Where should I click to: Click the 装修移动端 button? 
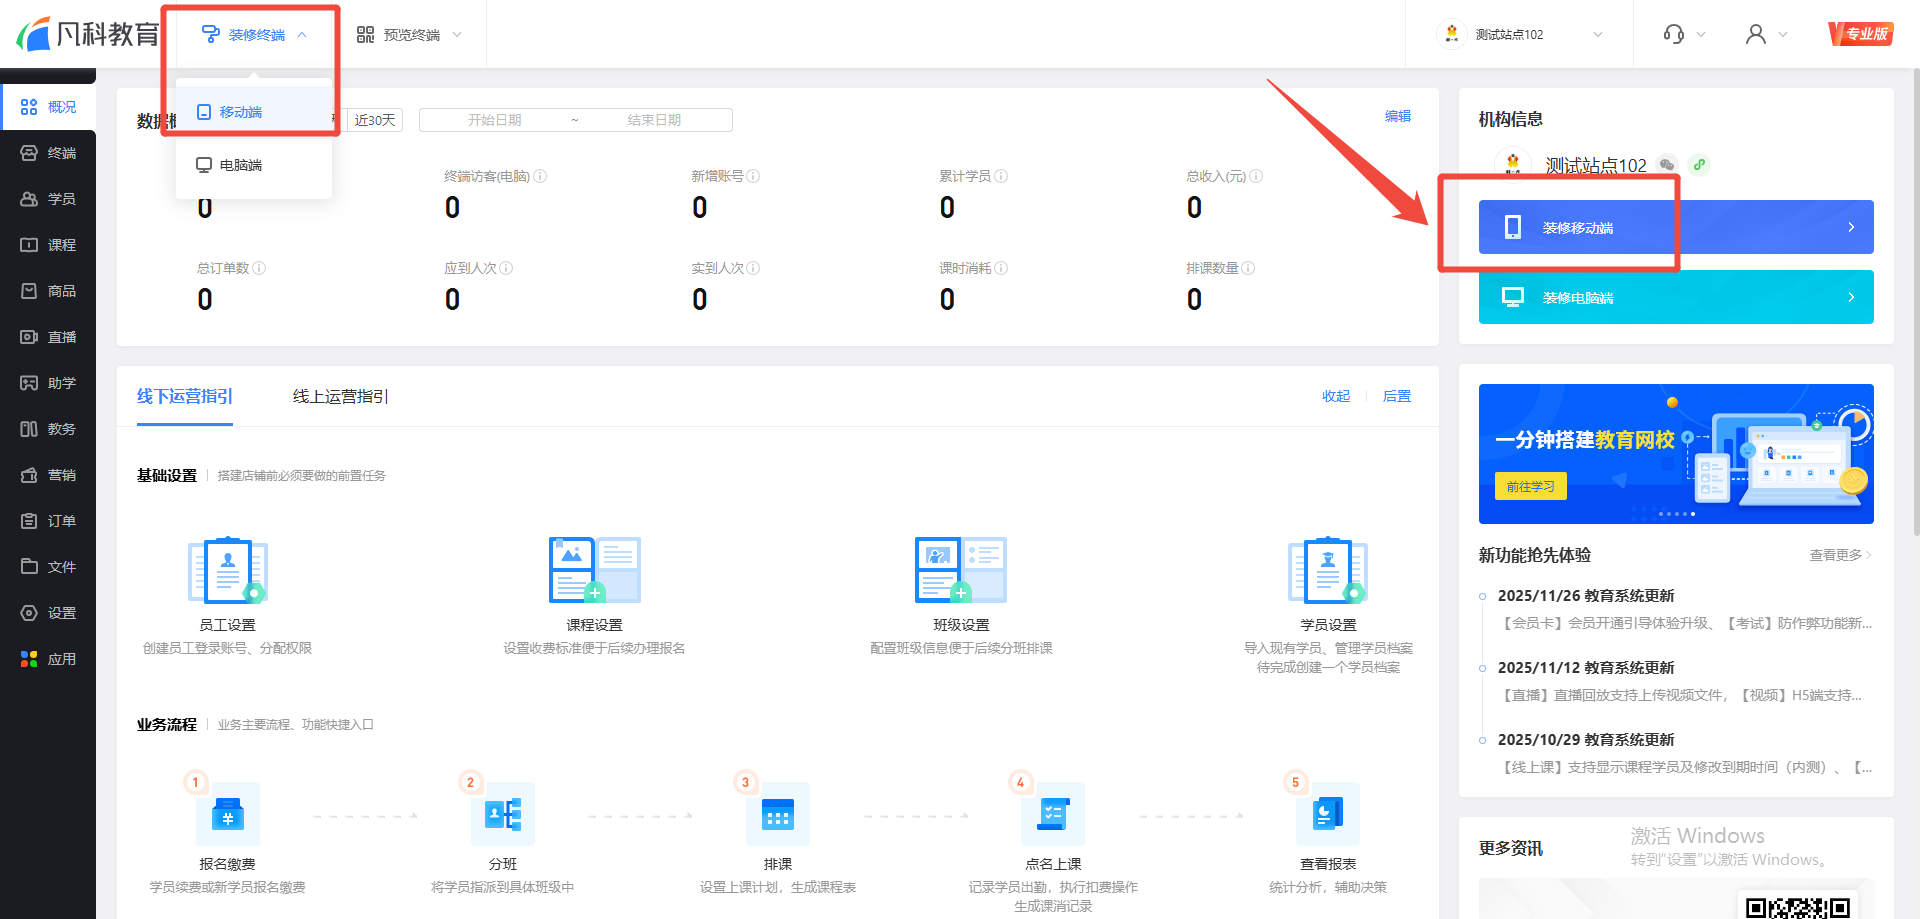1675,228
